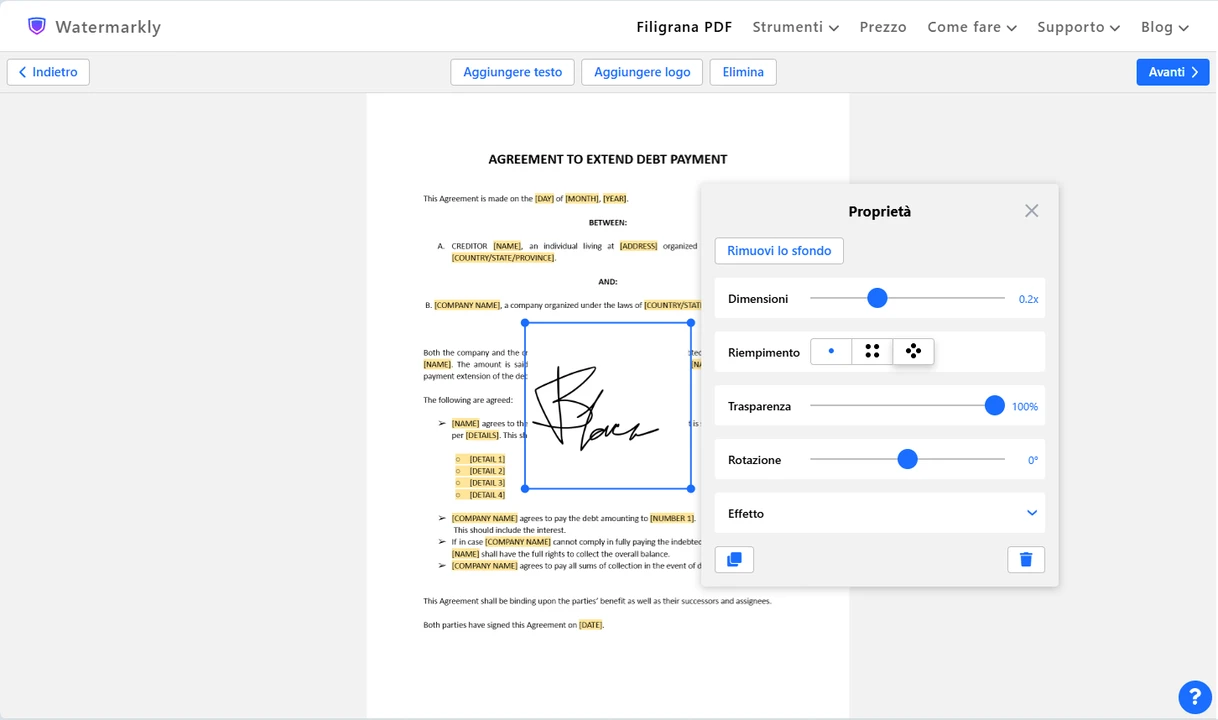Open the Supporto dropdown menu
The width and height of the screenshot is (1218, 720).
coord(1078,27)
